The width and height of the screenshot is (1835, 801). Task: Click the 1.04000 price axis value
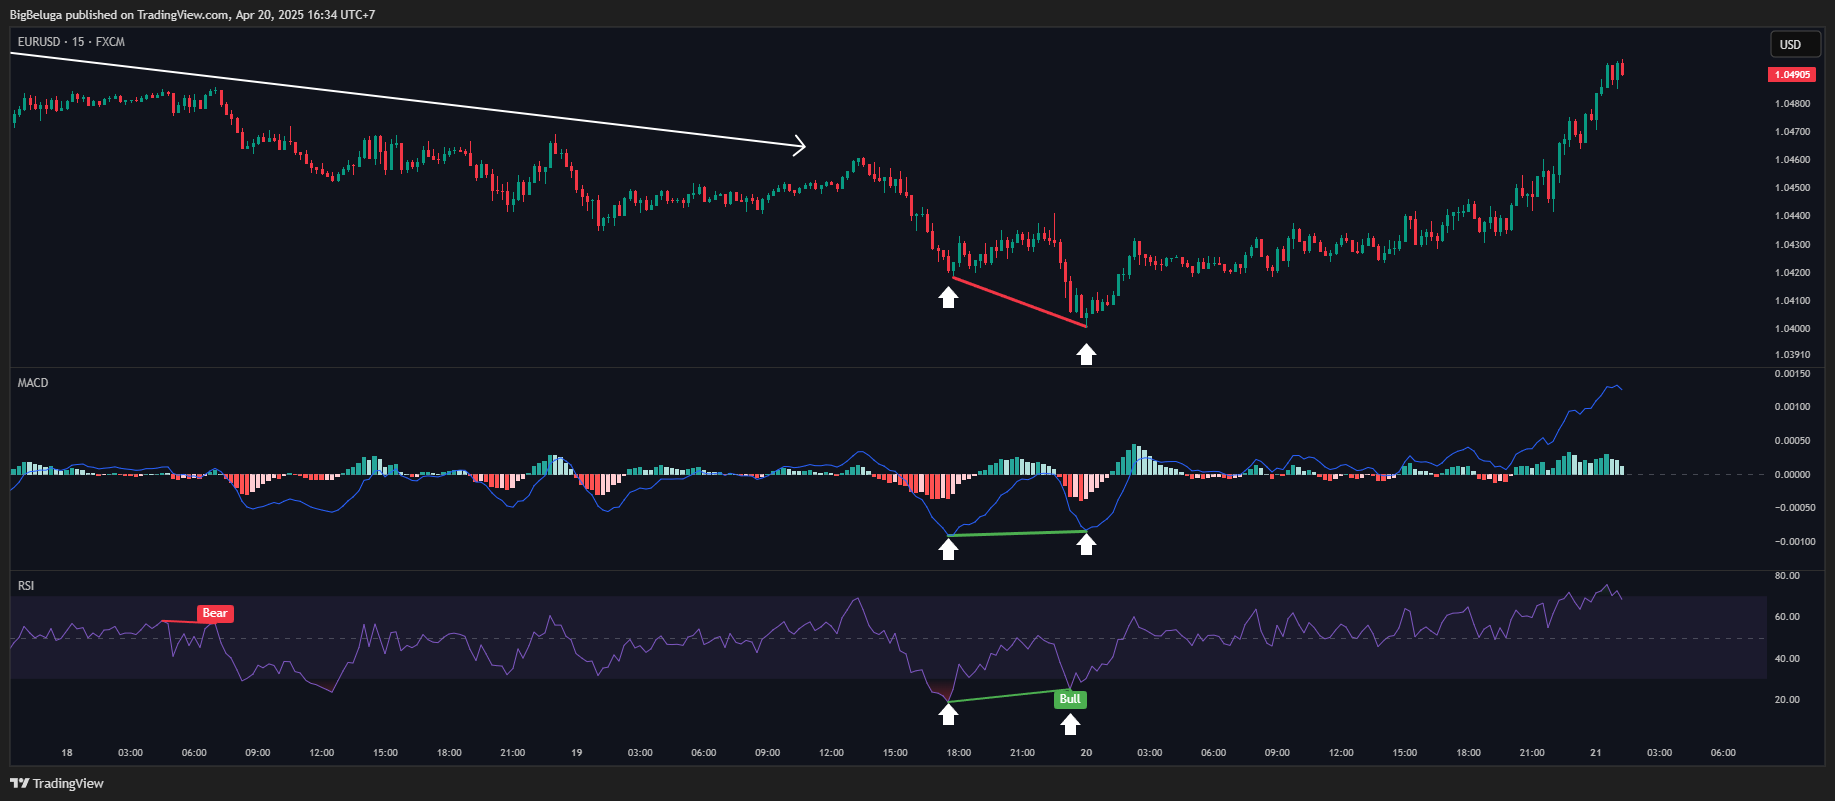(1792, 328)
